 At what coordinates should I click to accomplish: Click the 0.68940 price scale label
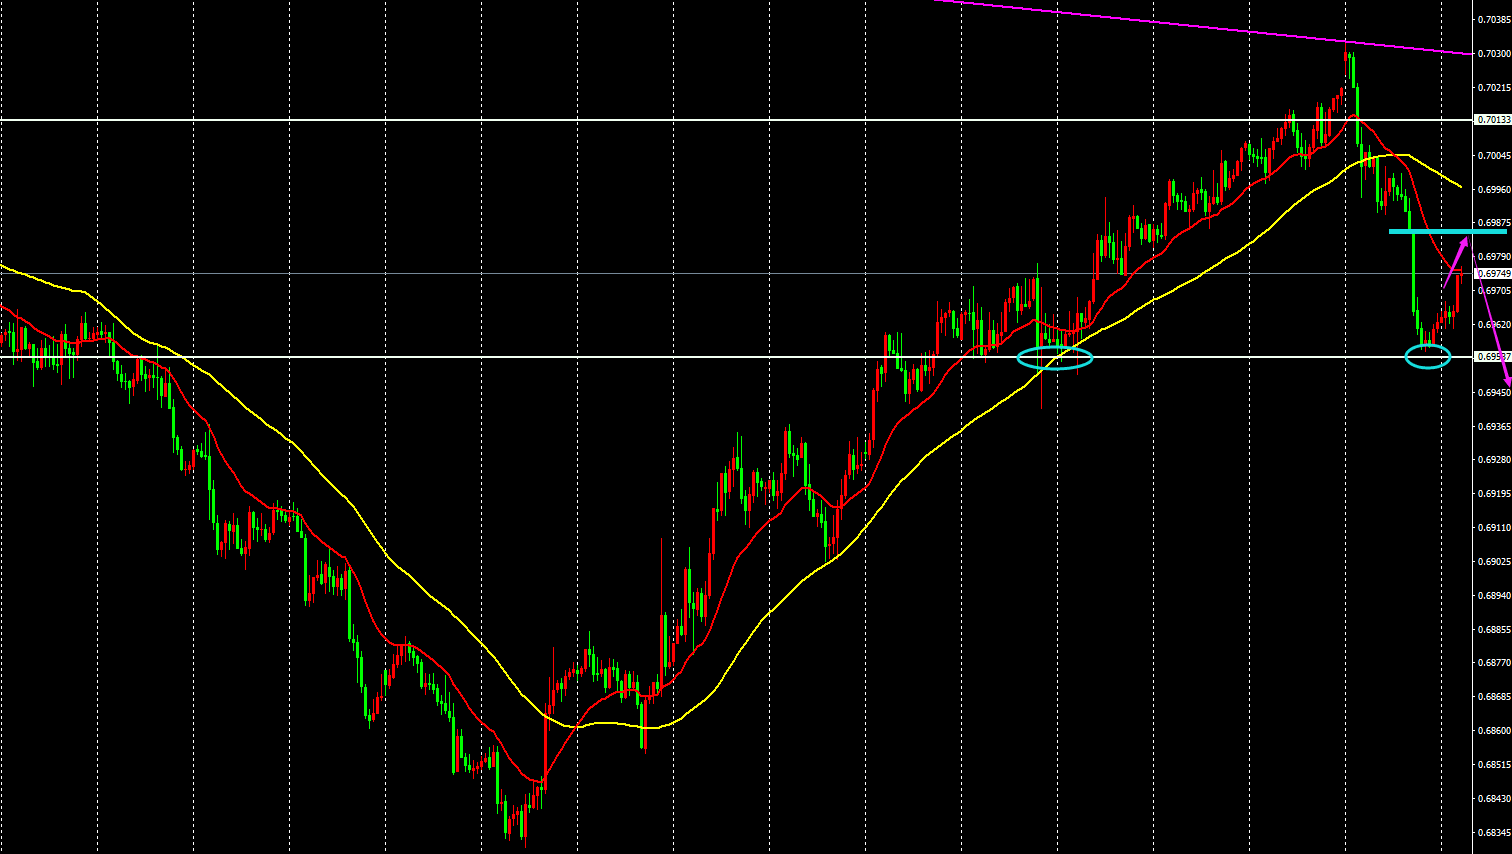click(x=1493, y=596)
